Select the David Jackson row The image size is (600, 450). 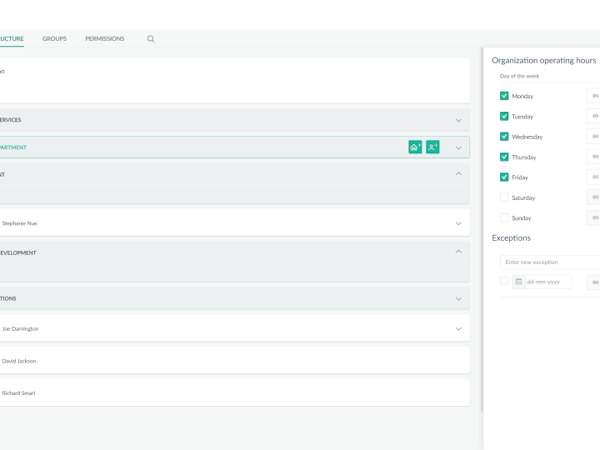(235, 360)
